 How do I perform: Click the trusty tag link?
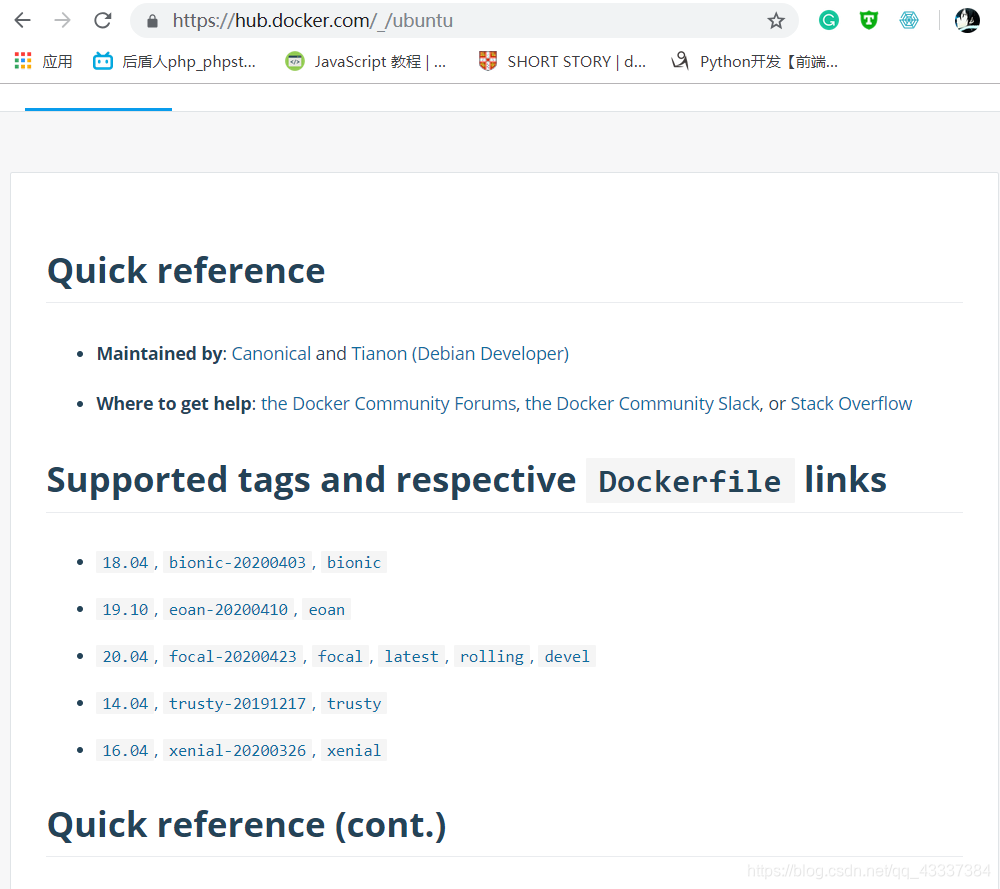[354, 703]
